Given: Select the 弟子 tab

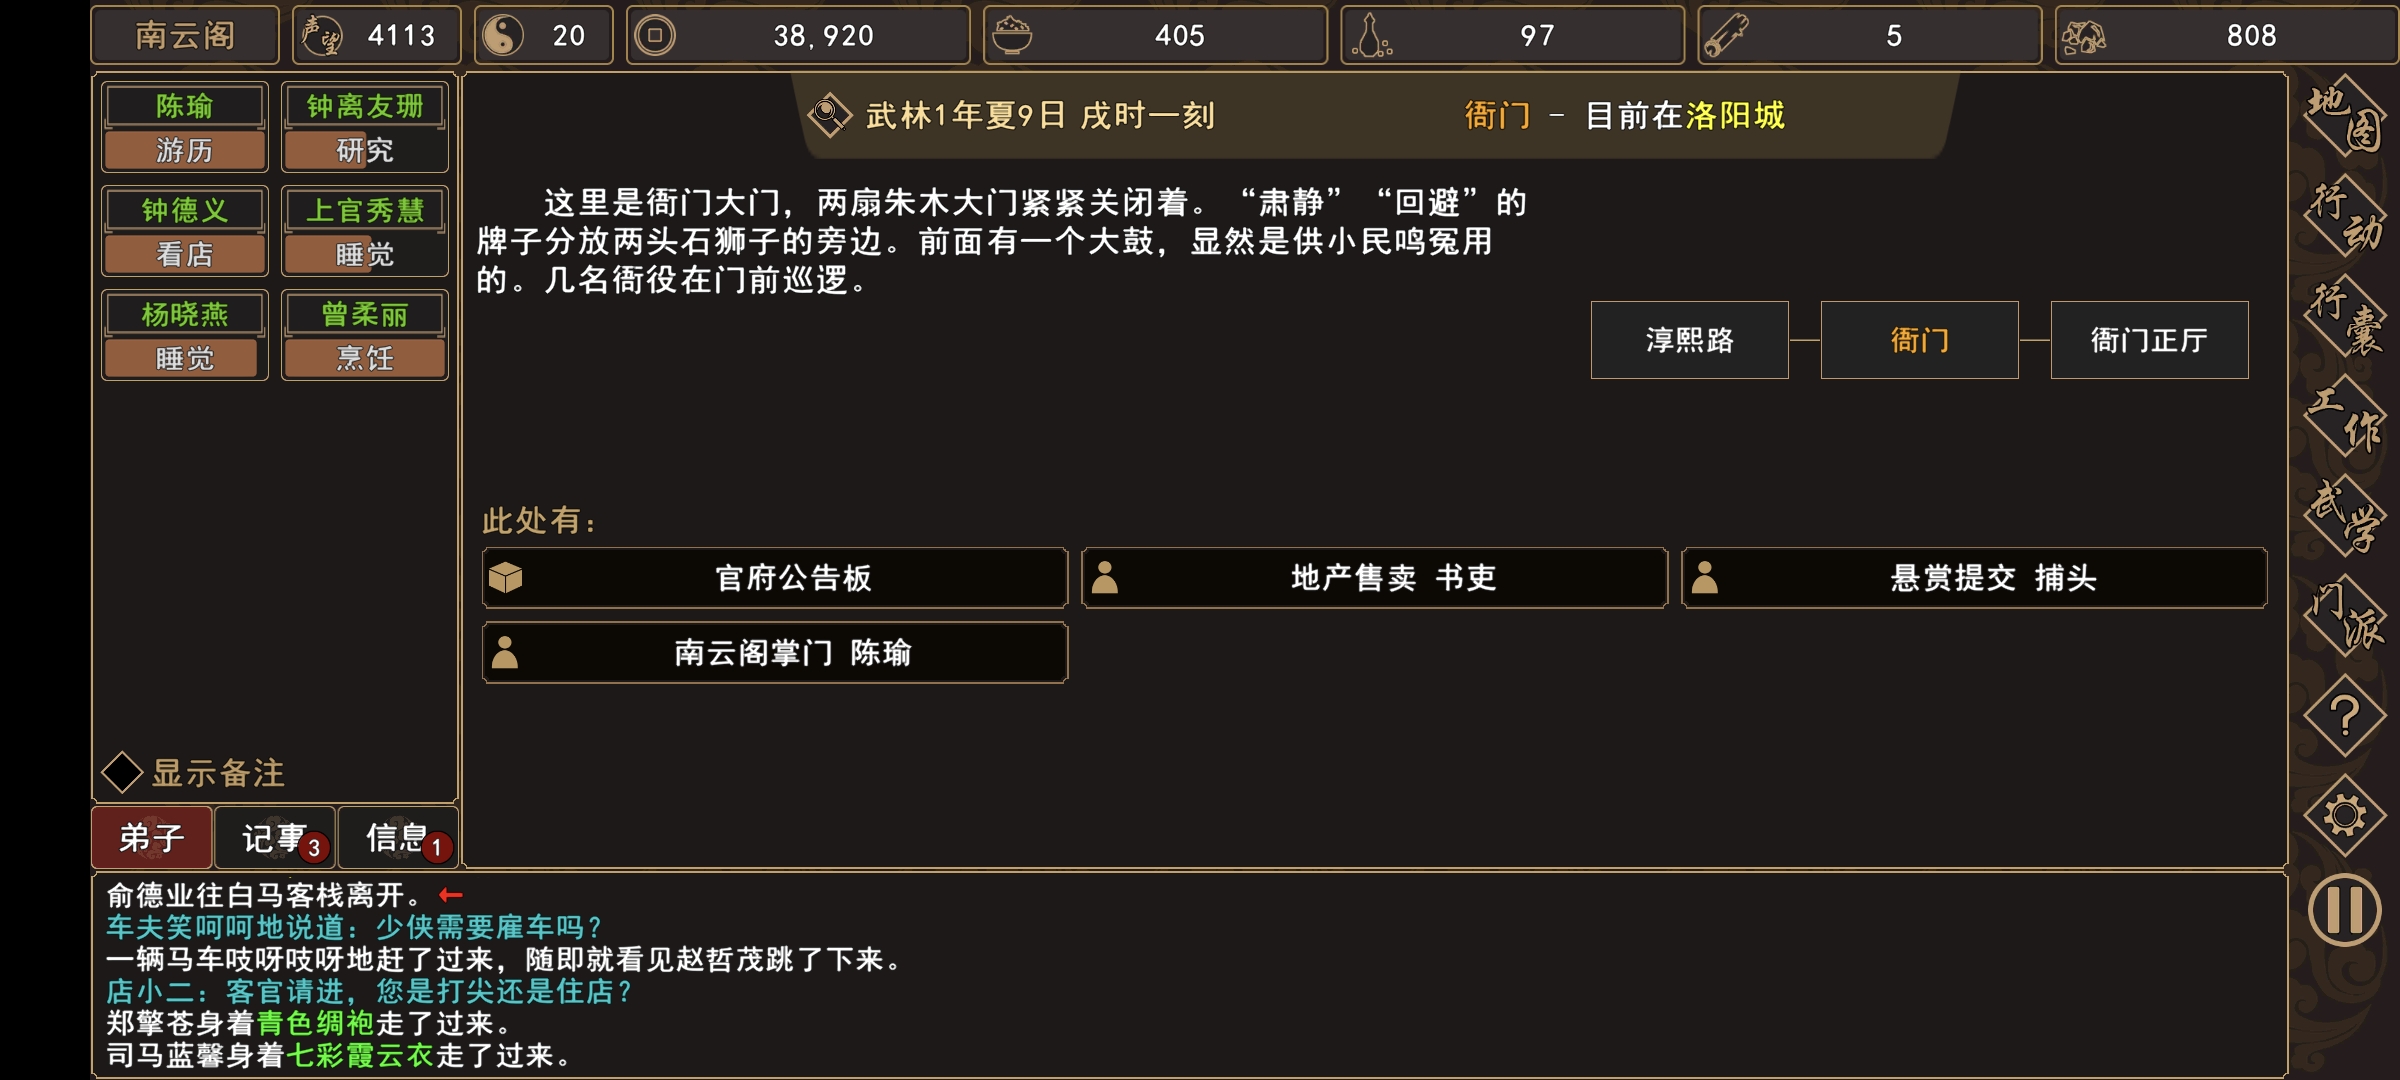Looking at the screenshot, I should [x=152, y=838].
